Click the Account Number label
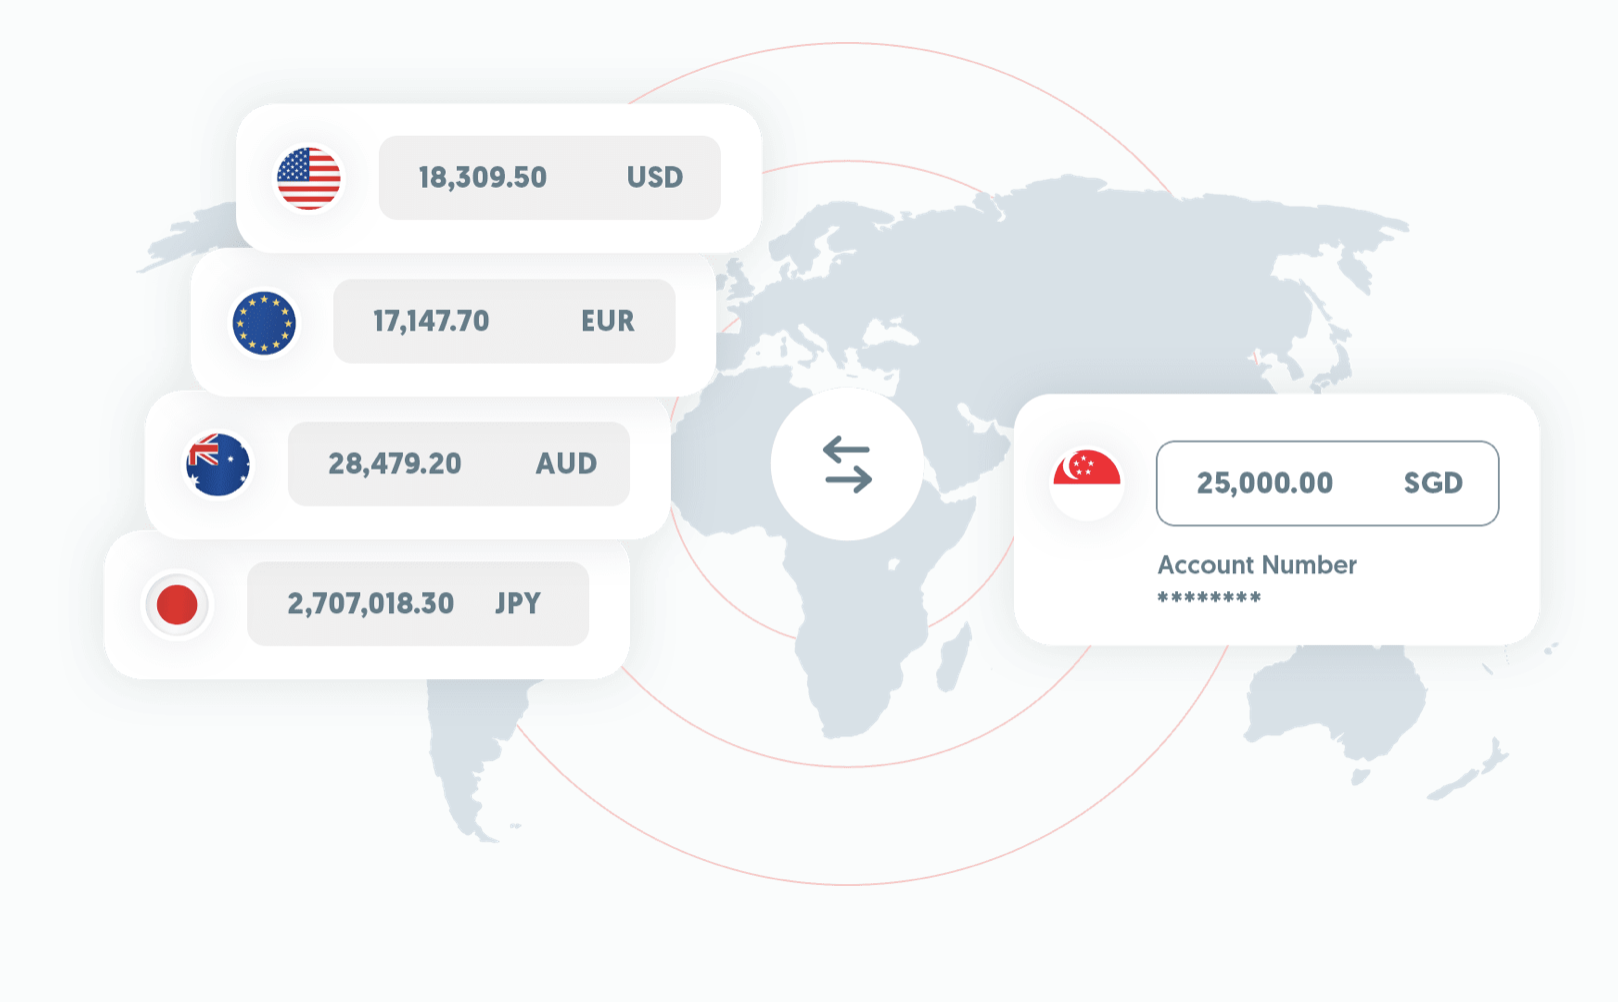The image size is (1618, 1002). pyautogui.click(x=1257, y=565)
